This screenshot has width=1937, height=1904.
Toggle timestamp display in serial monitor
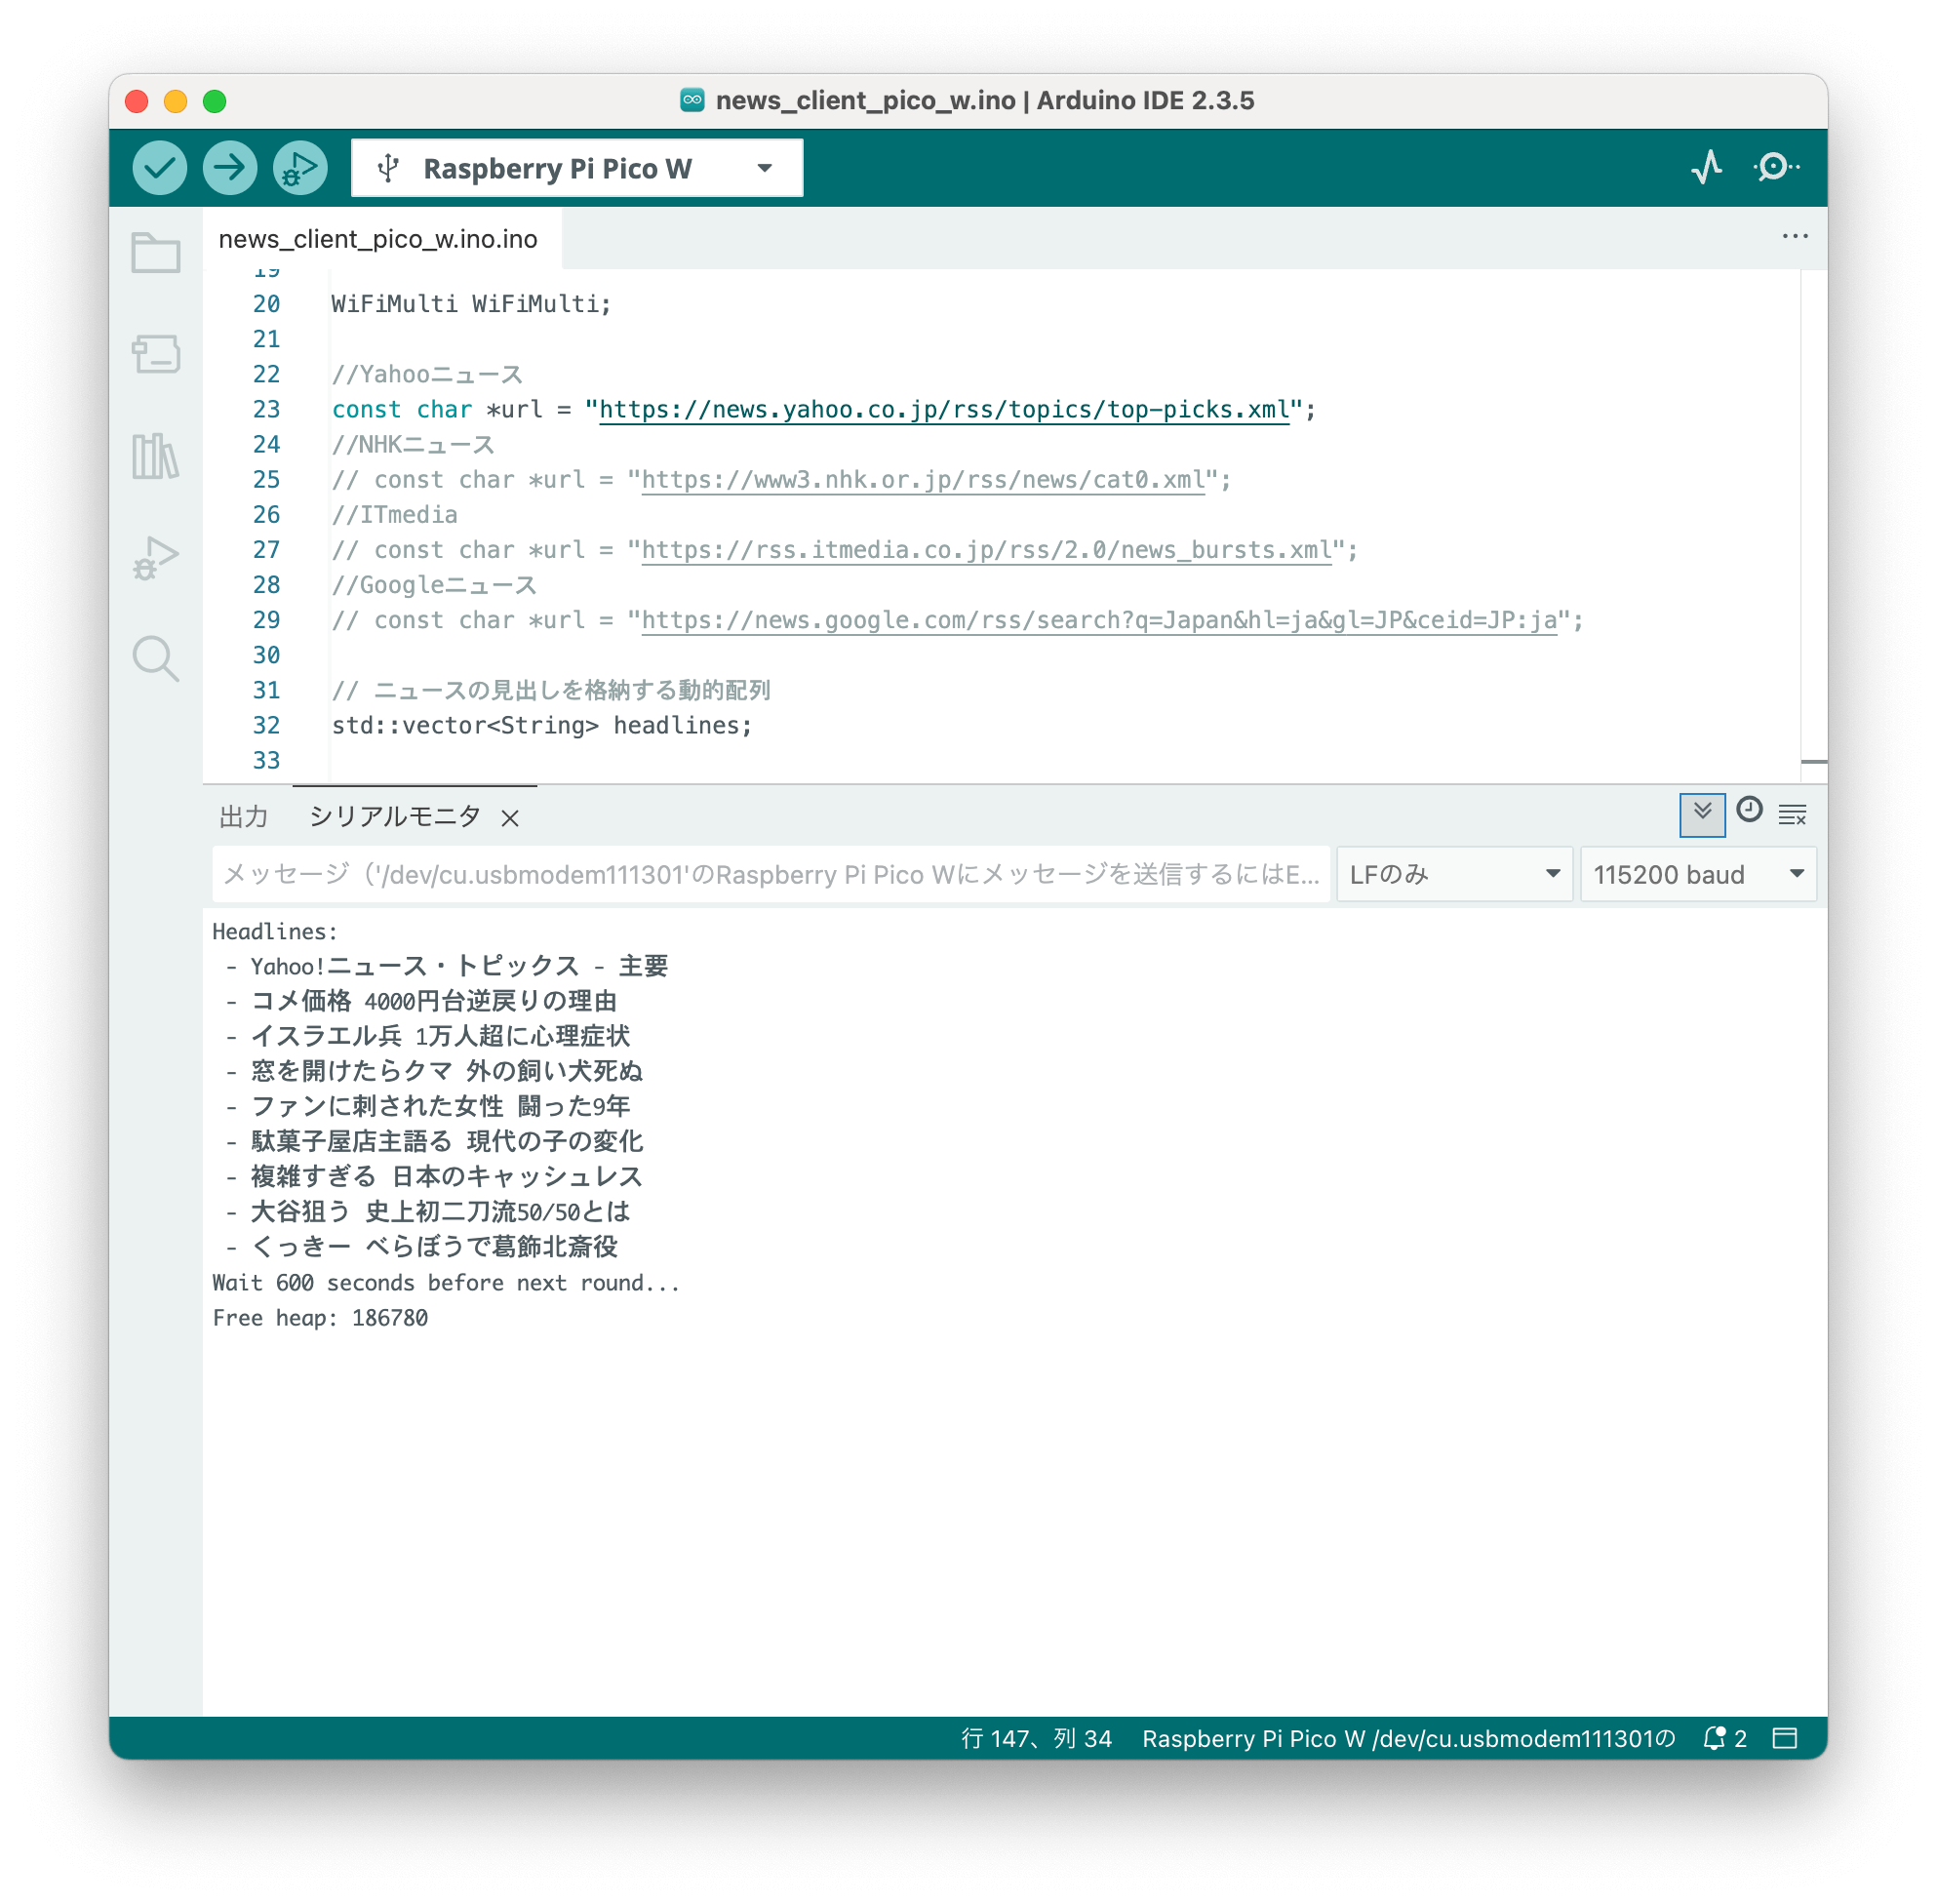pyautogui.click(x=1749, y=810)
